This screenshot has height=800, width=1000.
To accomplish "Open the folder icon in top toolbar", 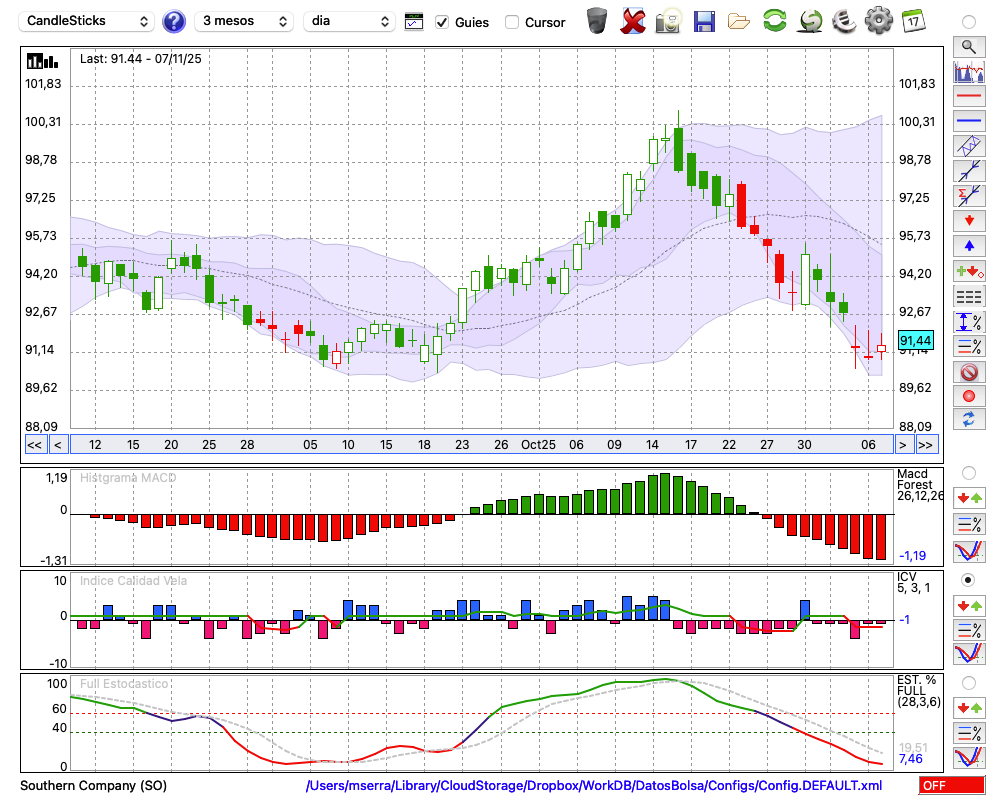I will tap(739, 20).
